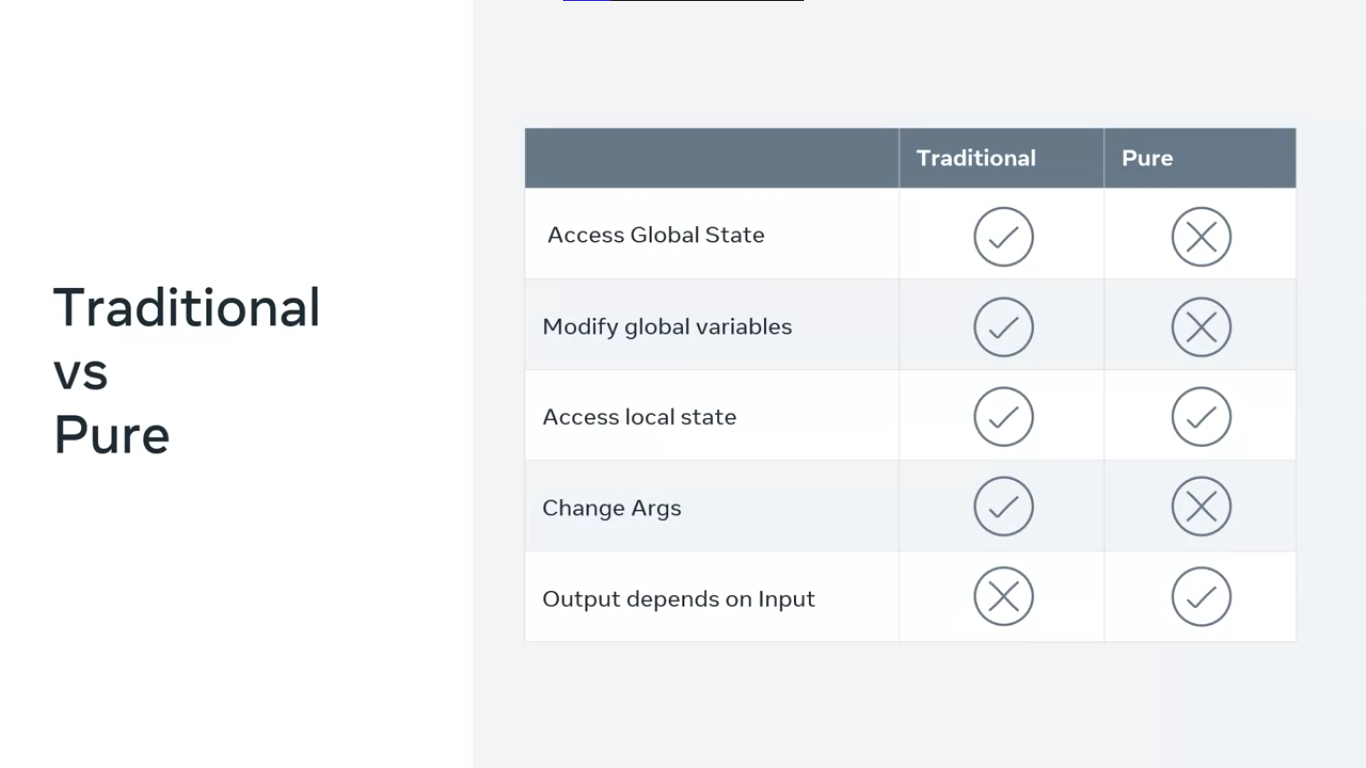Click the Traditional cross for Output depends on Input
The width and height of the screenshot is (1366, 768).
click(x=1003, y=597)
